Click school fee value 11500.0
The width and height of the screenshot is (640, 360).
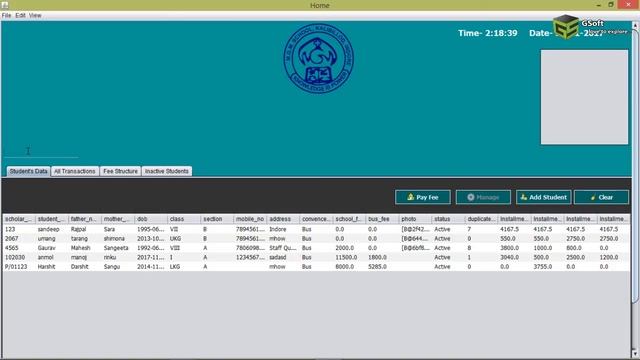(346, 258)
